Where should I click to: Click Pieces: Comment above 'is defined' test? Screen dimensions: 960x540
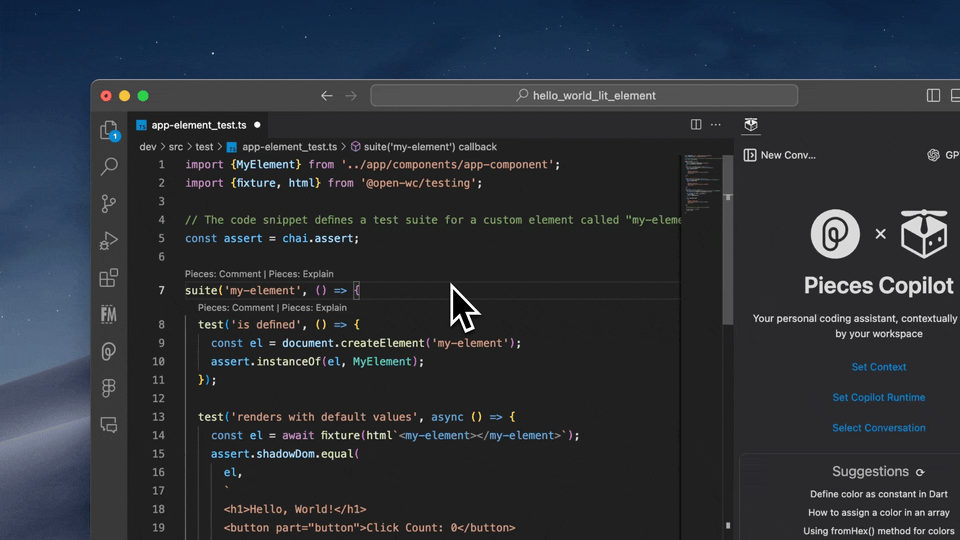236,307
